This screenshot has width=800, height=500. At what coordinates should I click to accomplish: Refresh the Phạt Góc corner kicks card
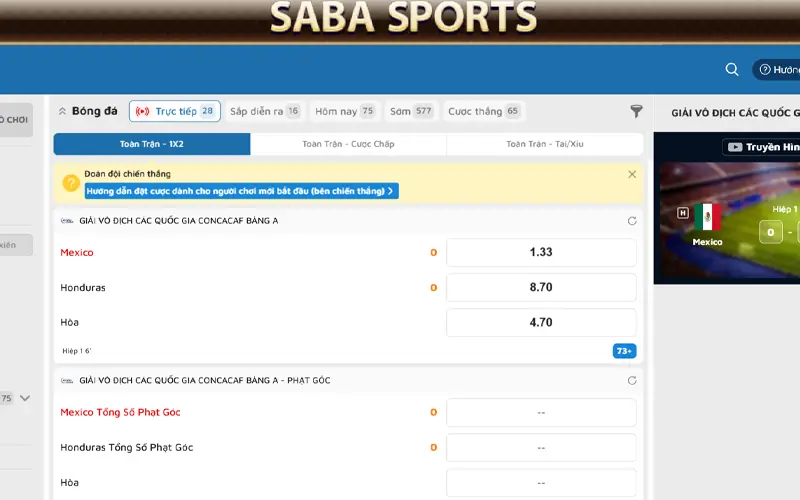(632, 381)
